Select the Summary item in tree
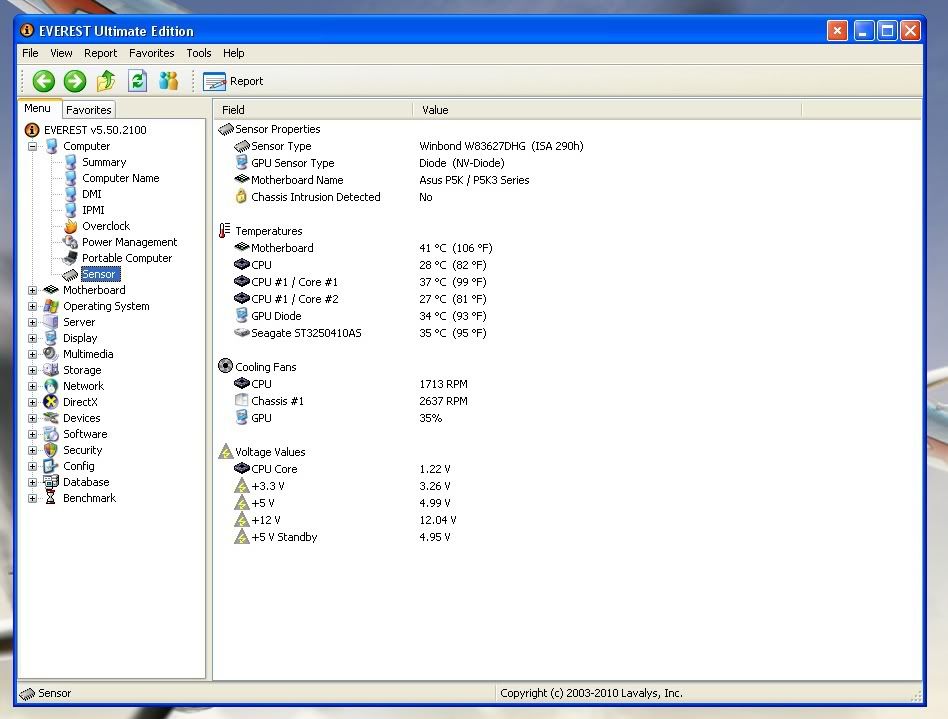 103,162
